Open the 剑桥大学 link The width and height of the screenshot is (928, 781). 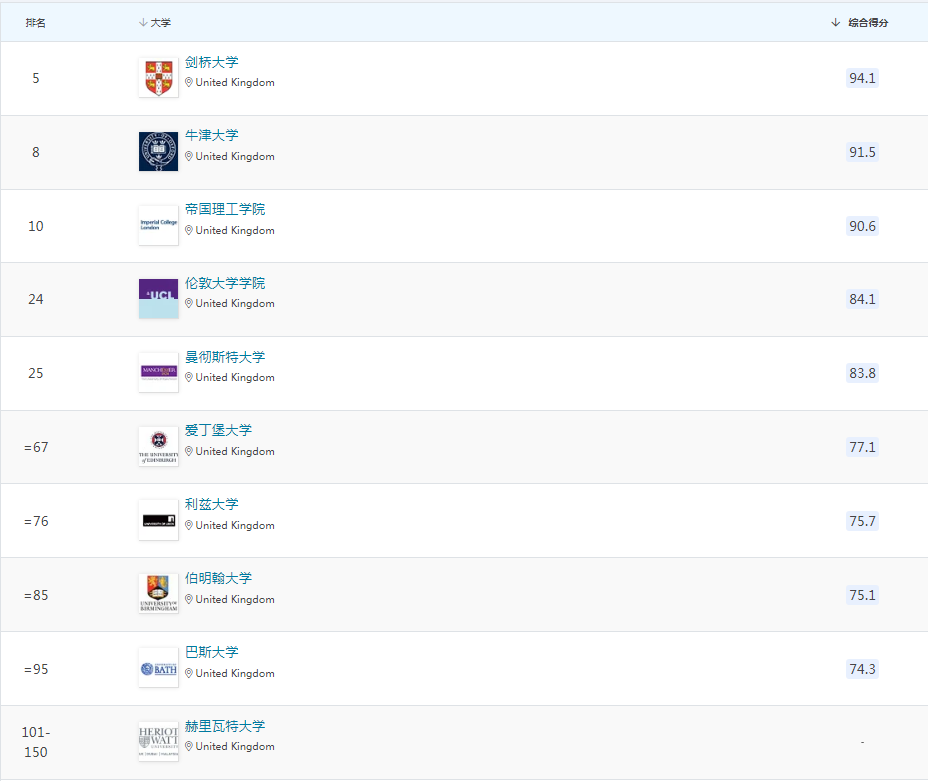pos(212,62)
